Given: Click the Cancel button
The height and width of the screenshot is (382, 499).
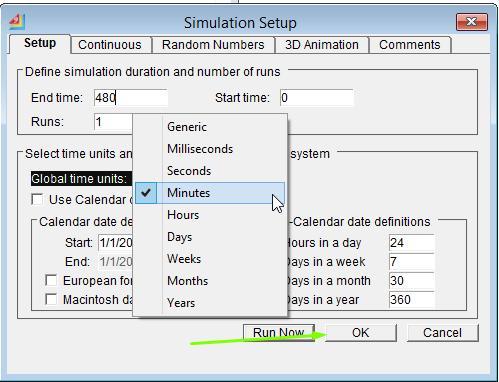Looking at the screenshot, I should click(x=442, y=333).
